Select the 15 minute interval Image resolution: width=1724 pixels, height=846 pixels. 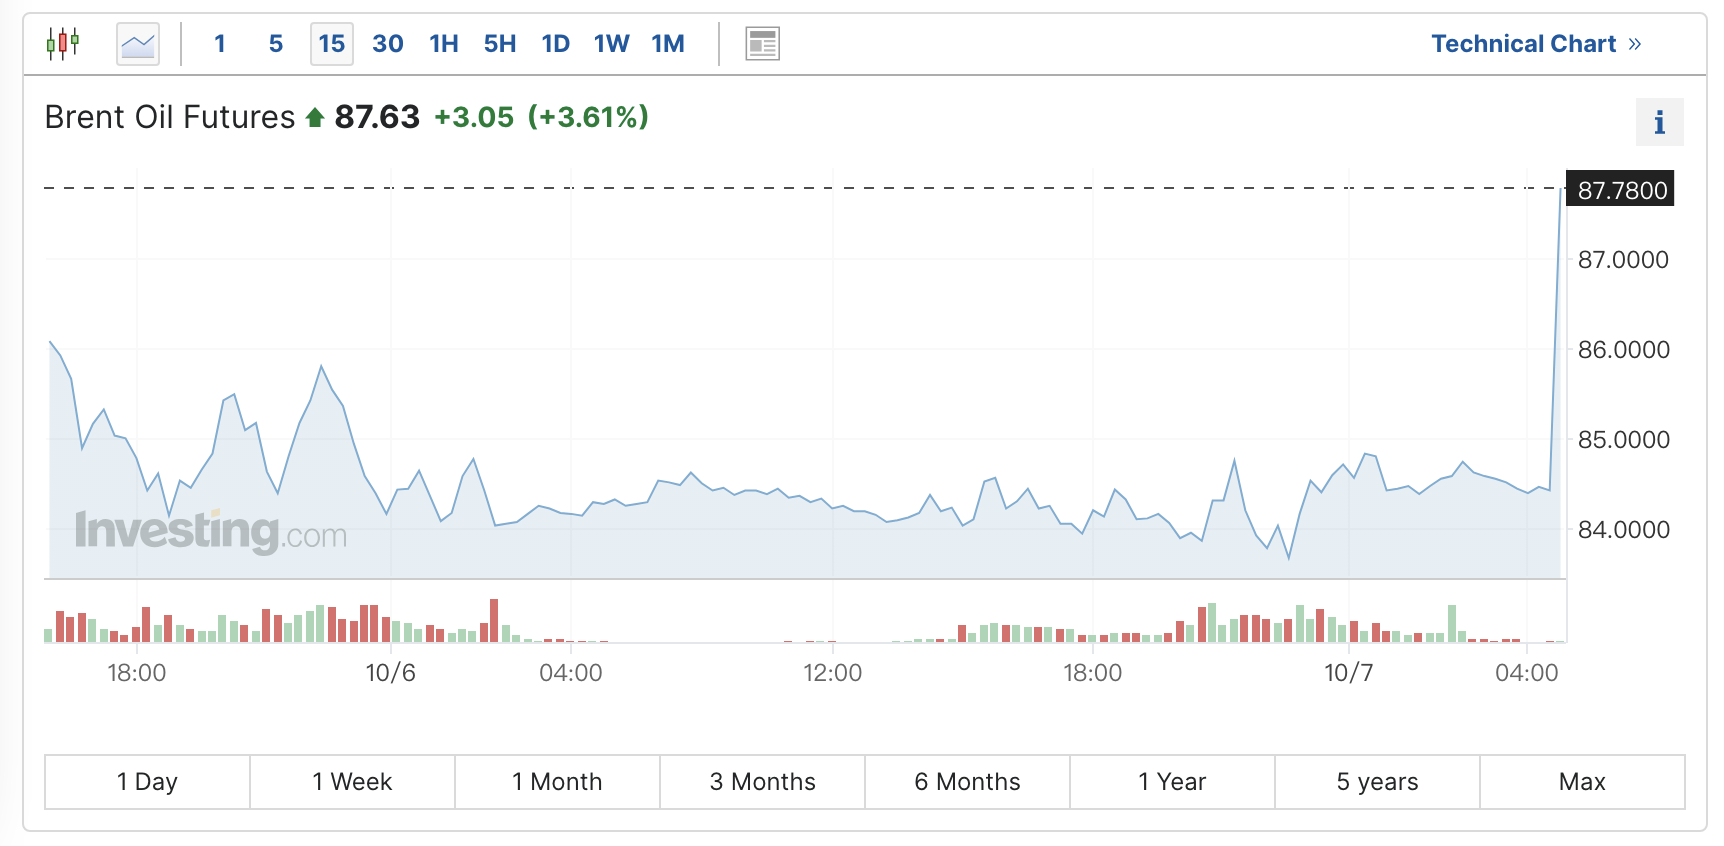(x=332, y=44)
